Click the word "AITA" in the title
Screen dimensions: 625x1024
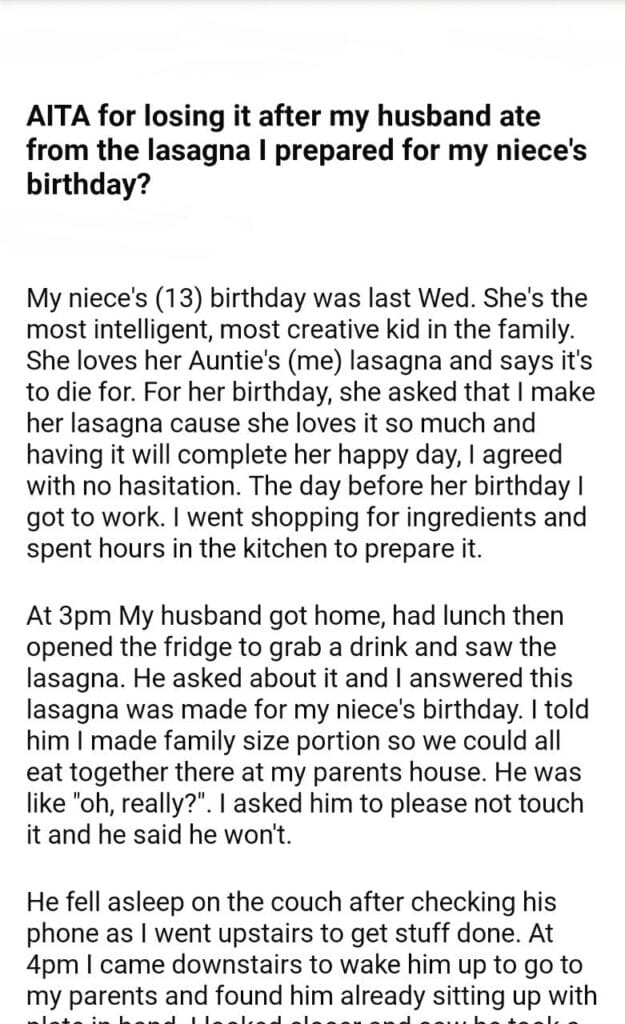coord(55,117)
